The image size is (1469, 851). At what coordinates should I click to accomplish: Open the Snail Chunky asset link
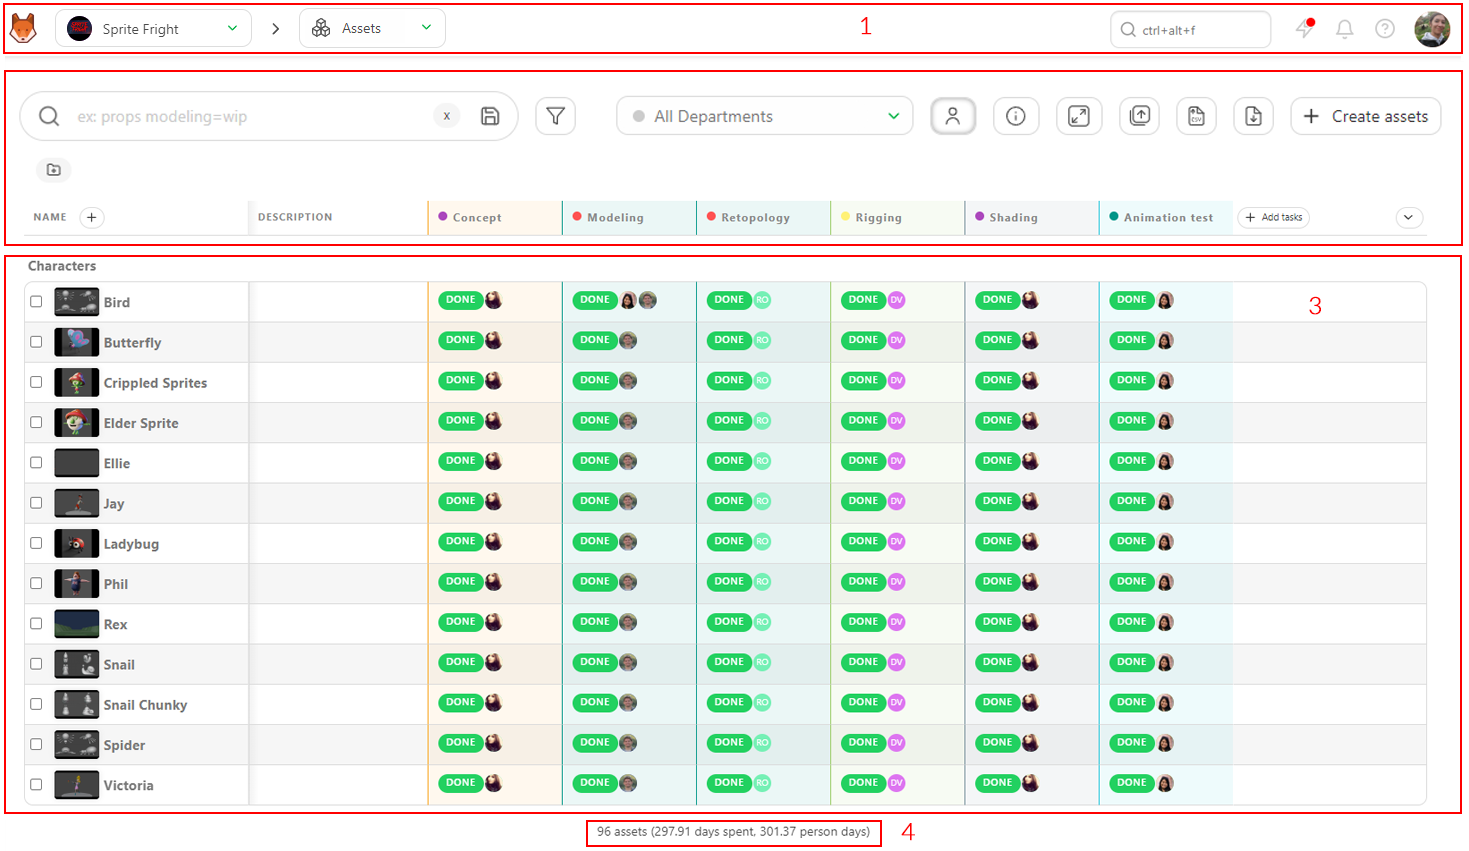[x=145, y=705]
